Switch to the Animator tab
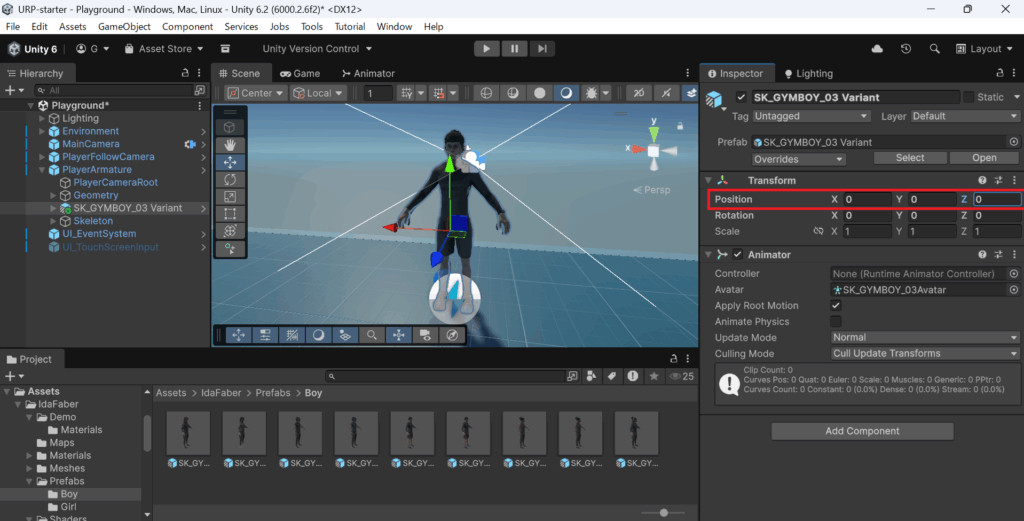1024x521 pixels. (x=367, y=73)
